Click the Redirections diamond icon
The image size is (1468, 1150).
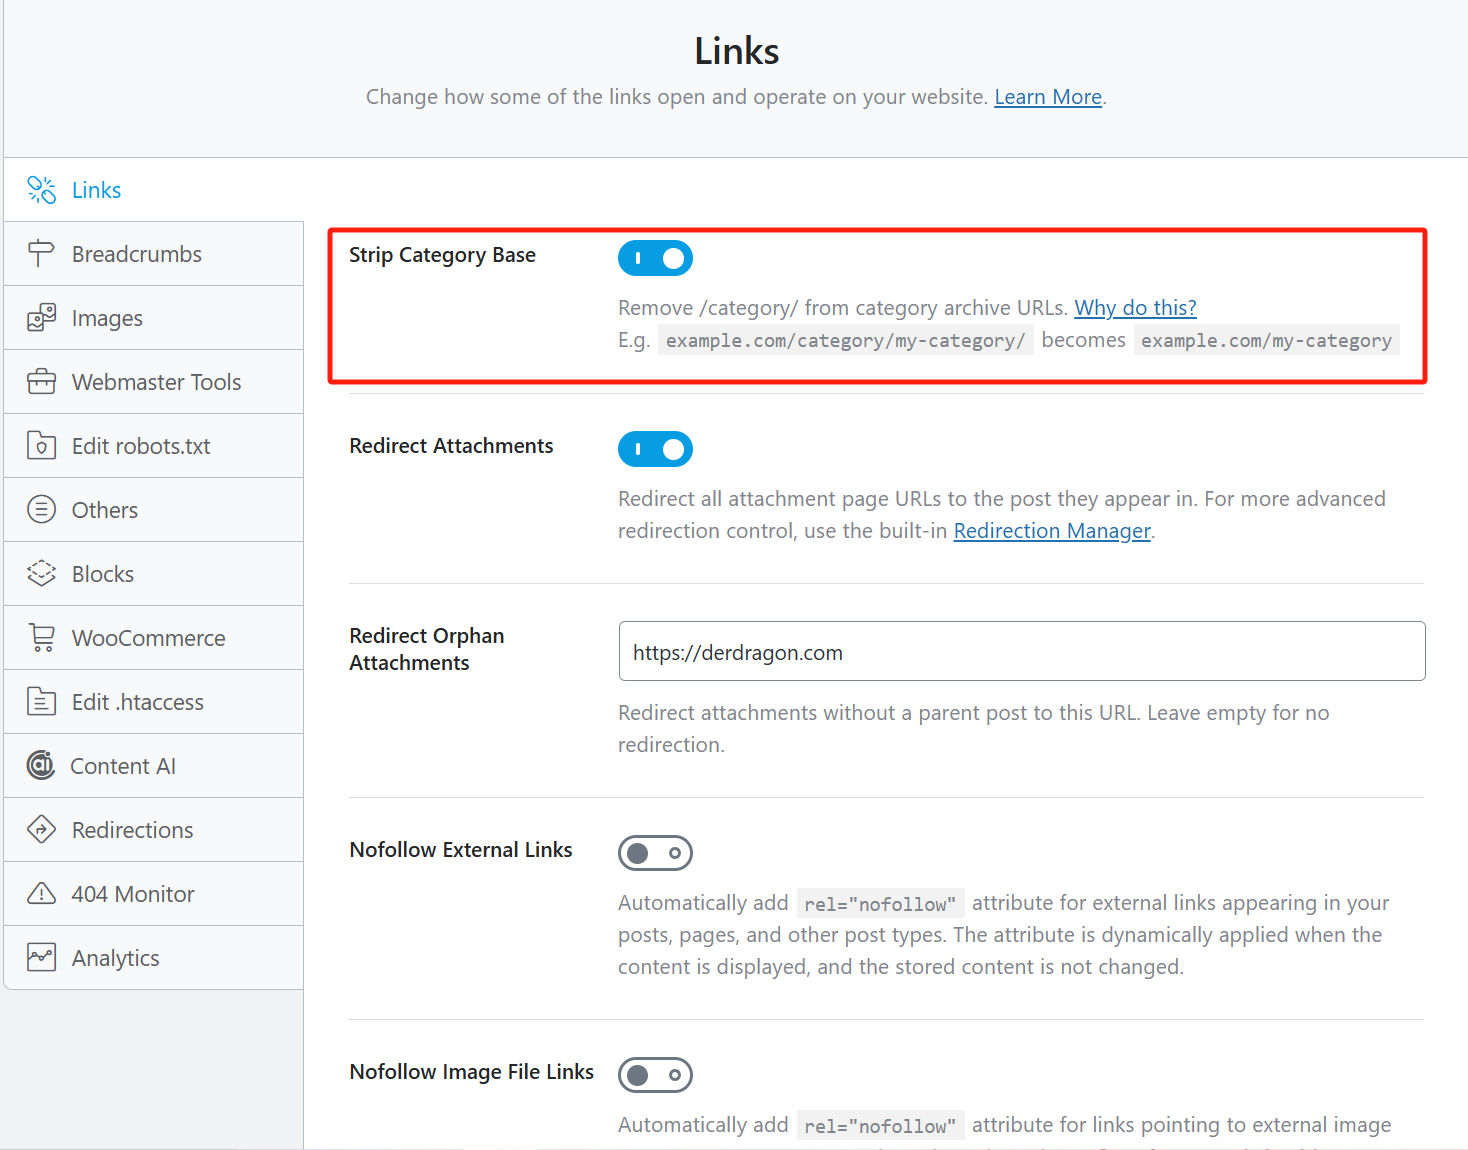[x=41, y=830]
